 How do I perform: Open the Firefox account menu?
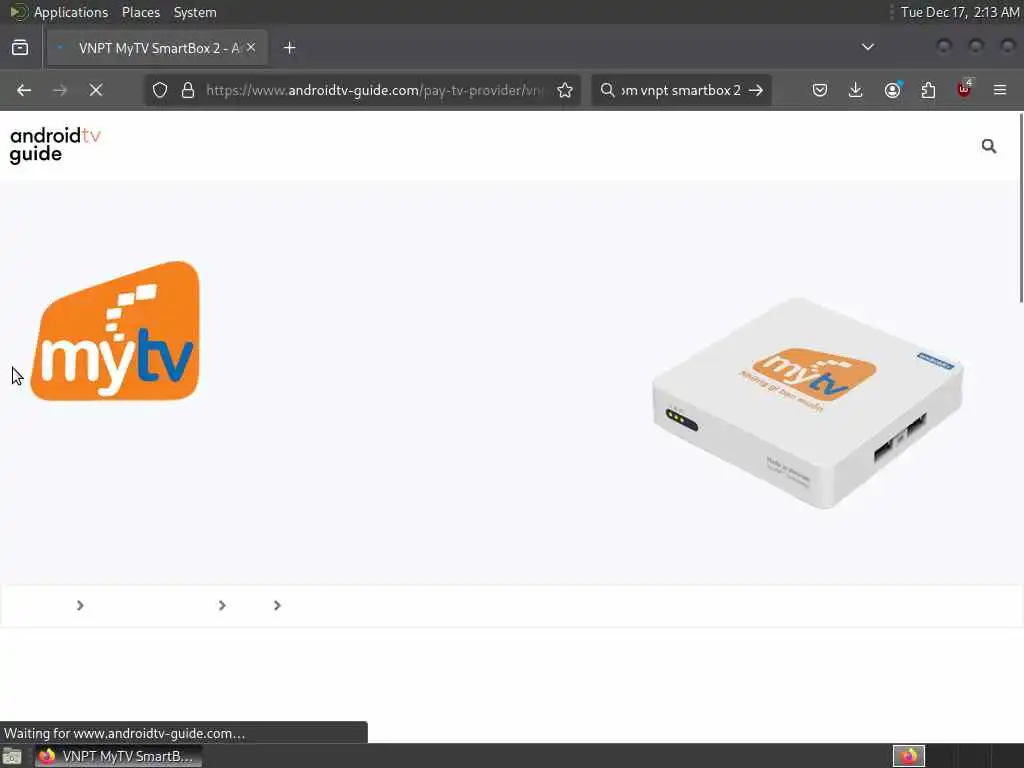tap(892, 90)
